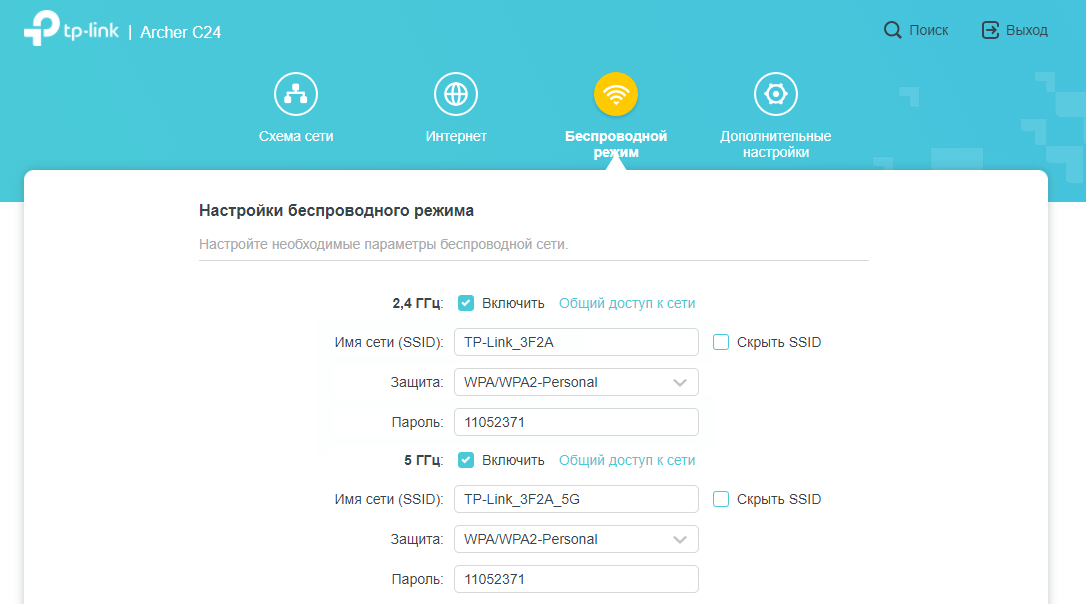Screen dimensions: 1086x604
Task: Go to the Дополнительные настройки tab label
Action: point(776,144)
